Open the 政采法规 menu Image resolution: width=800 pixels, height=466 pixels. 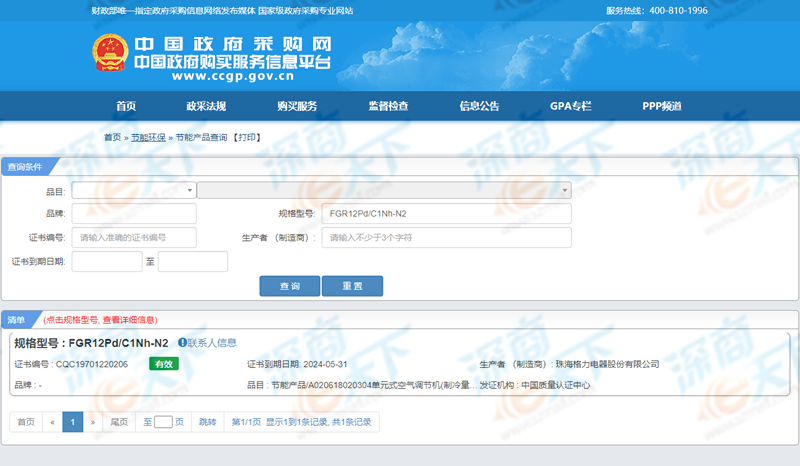(206, 106)
